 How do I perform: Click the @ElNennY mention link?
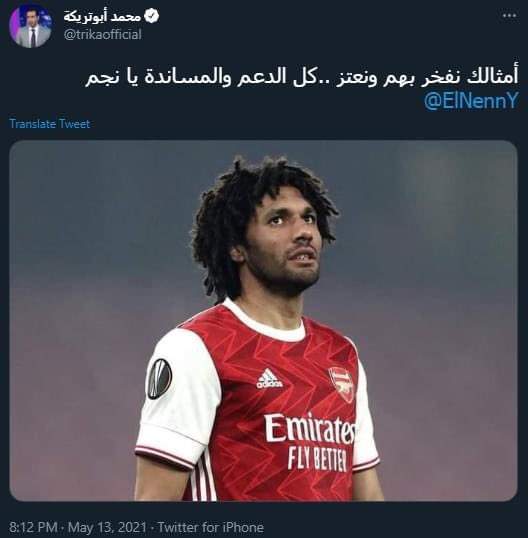pos(471,101)
